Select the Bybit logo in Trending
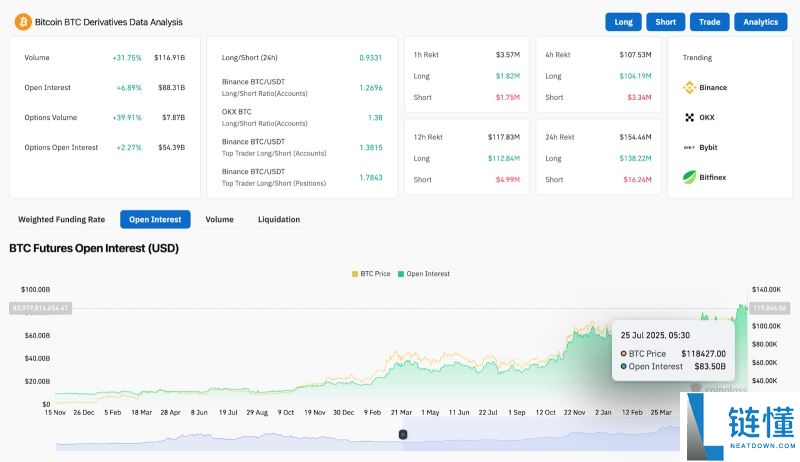 (x=689, y=148)
